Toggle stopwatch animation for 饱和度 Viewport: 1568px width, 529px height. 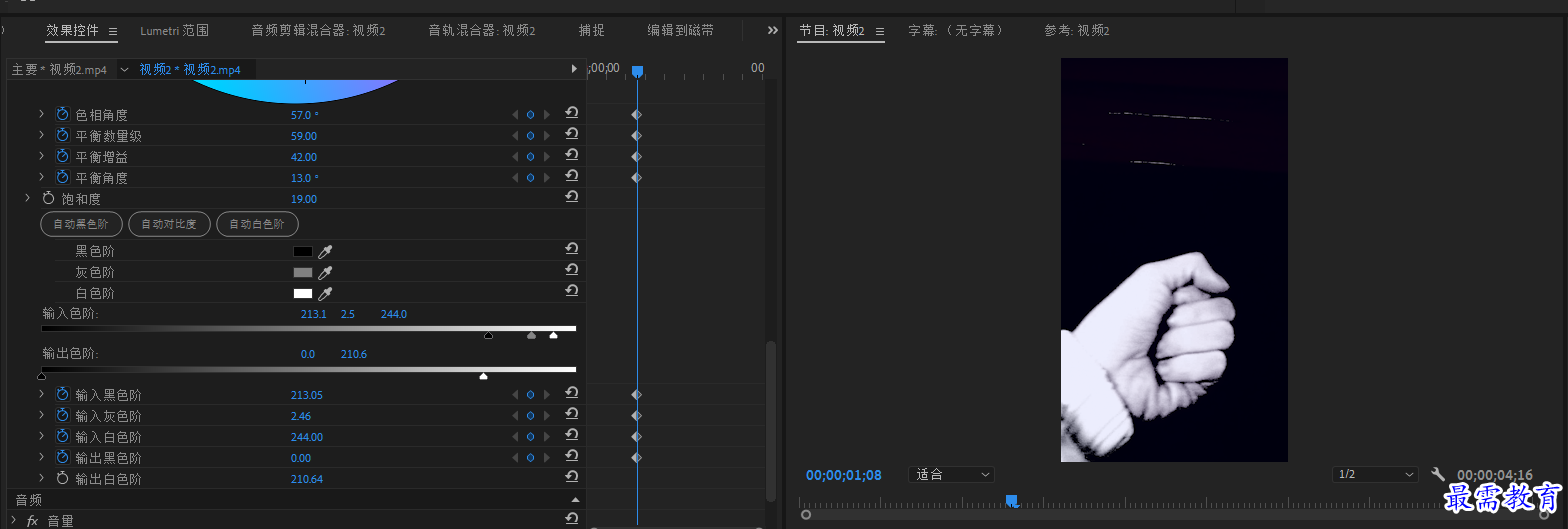(x=48, y=199)
